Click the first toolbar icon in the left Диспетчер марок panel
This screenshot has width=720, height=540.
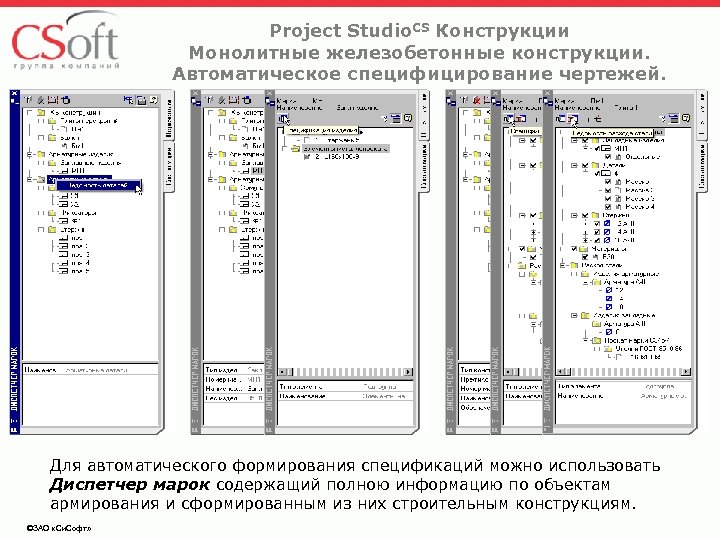pyautogui.click(x=28, y=100)
